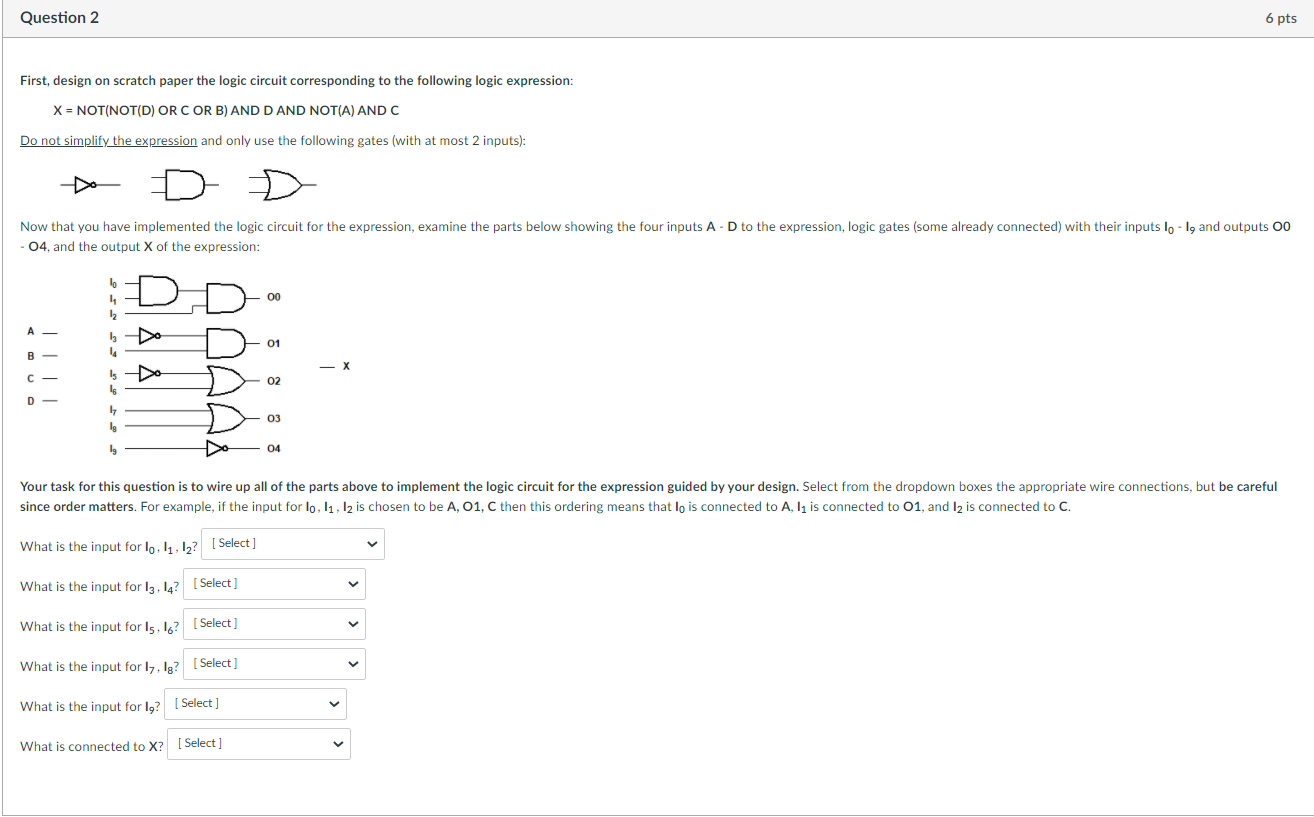
Task: Open the dropdown for input I9
Action: [x=255, y=703]
